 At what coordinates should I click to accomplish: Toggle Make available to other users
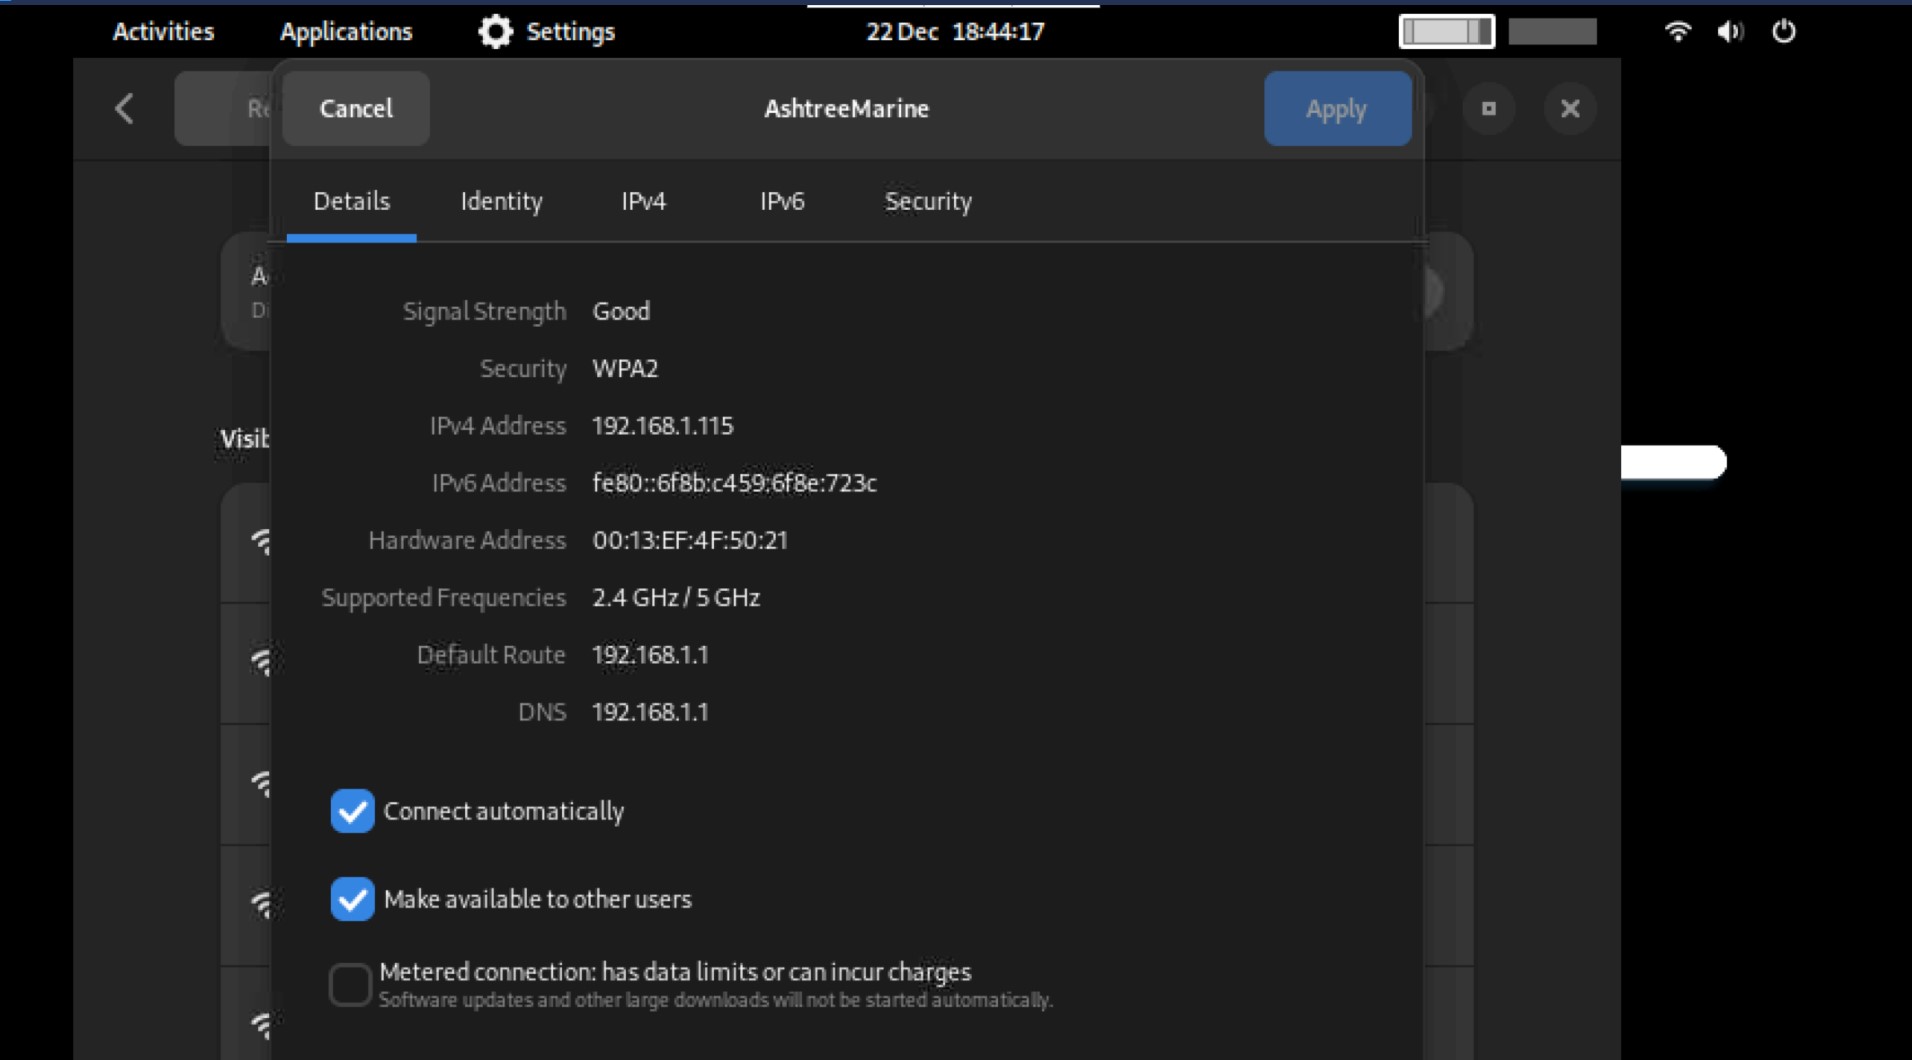tap(352, 899)
